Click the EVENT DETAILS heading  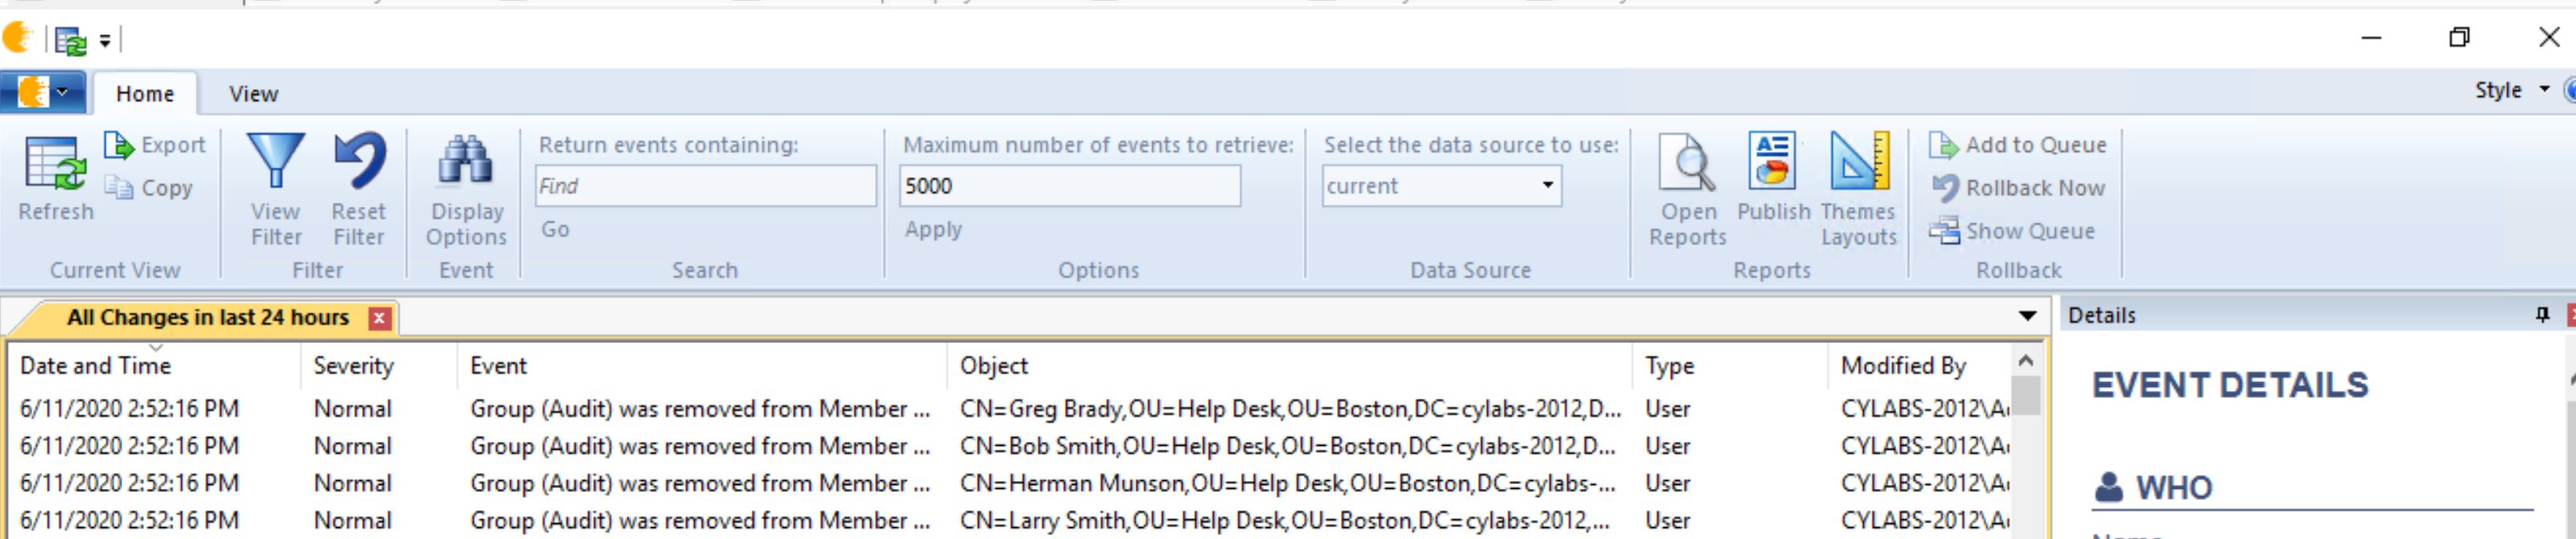tap(2230, 385)
